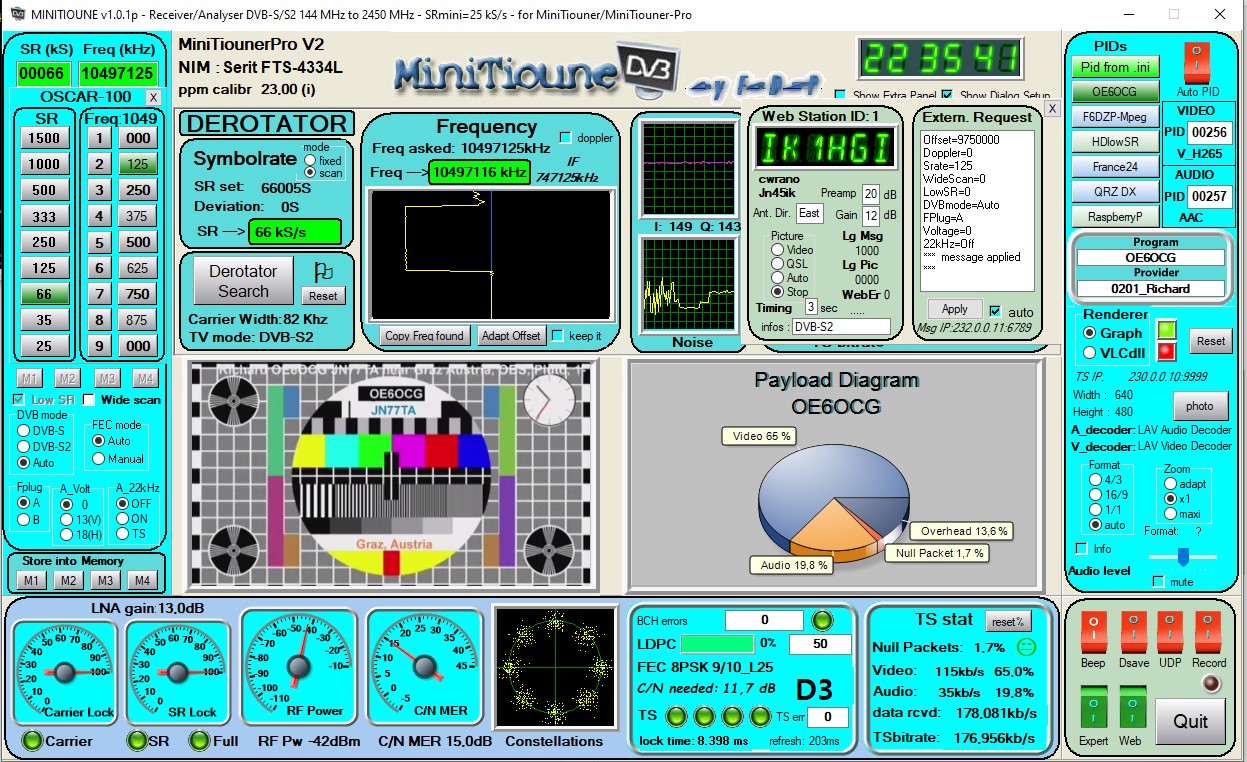Screen dimensions: 1247x762
Task: Choose 16/9 format option
Action: point(1096,495)
